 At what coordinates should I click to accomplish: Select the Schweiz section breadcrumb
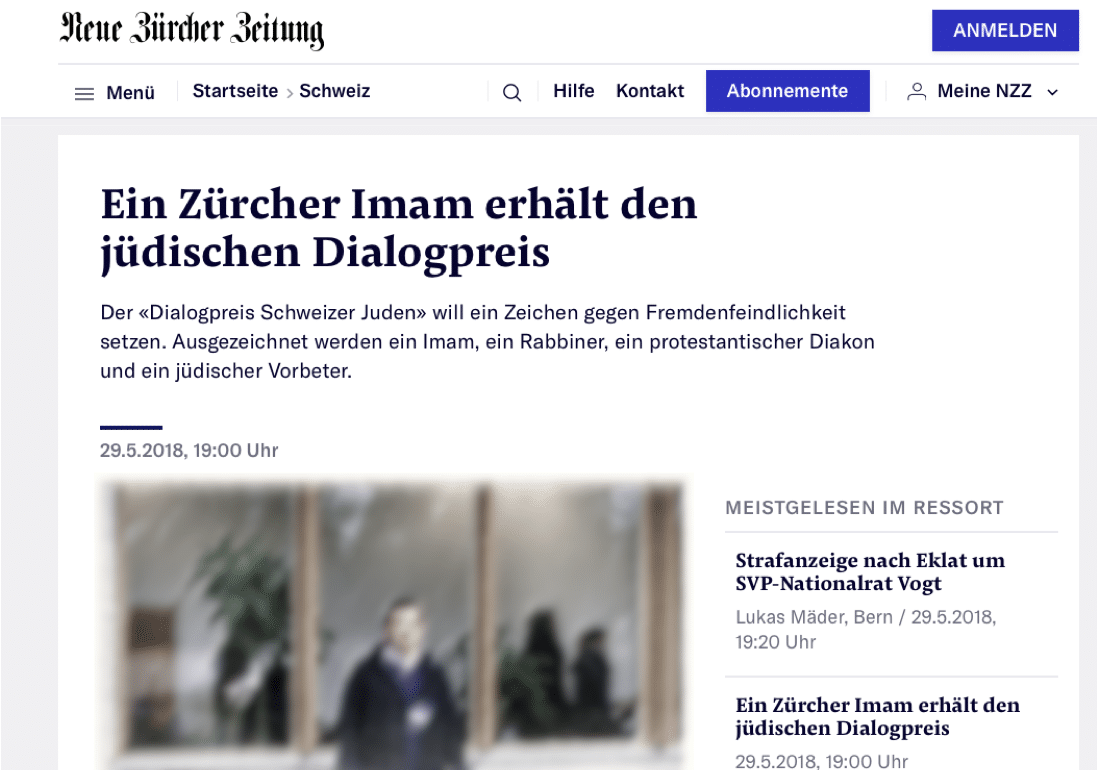334,91
